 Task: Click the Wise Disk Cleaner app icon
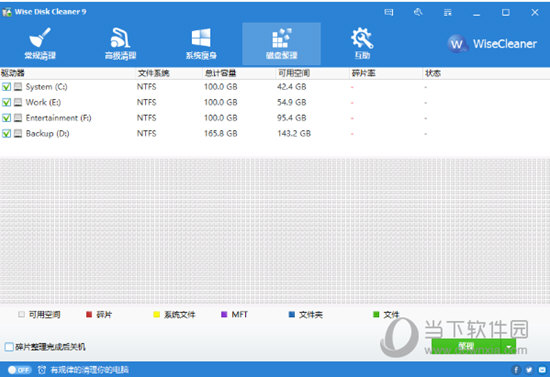(6, 12)
